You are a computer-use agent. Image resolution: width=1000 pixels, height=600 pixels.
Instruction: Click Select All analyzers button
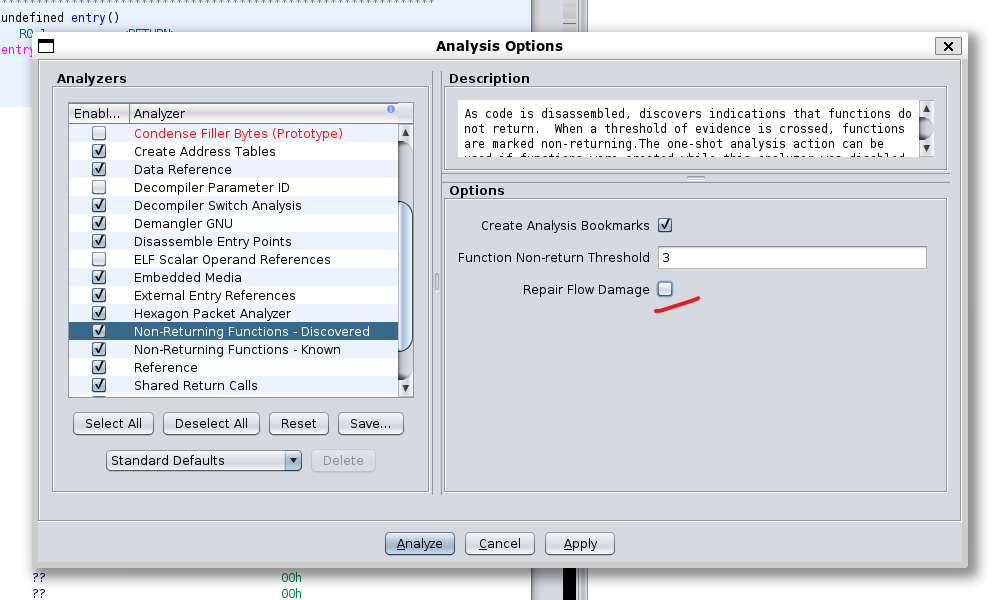click(114, 424)
